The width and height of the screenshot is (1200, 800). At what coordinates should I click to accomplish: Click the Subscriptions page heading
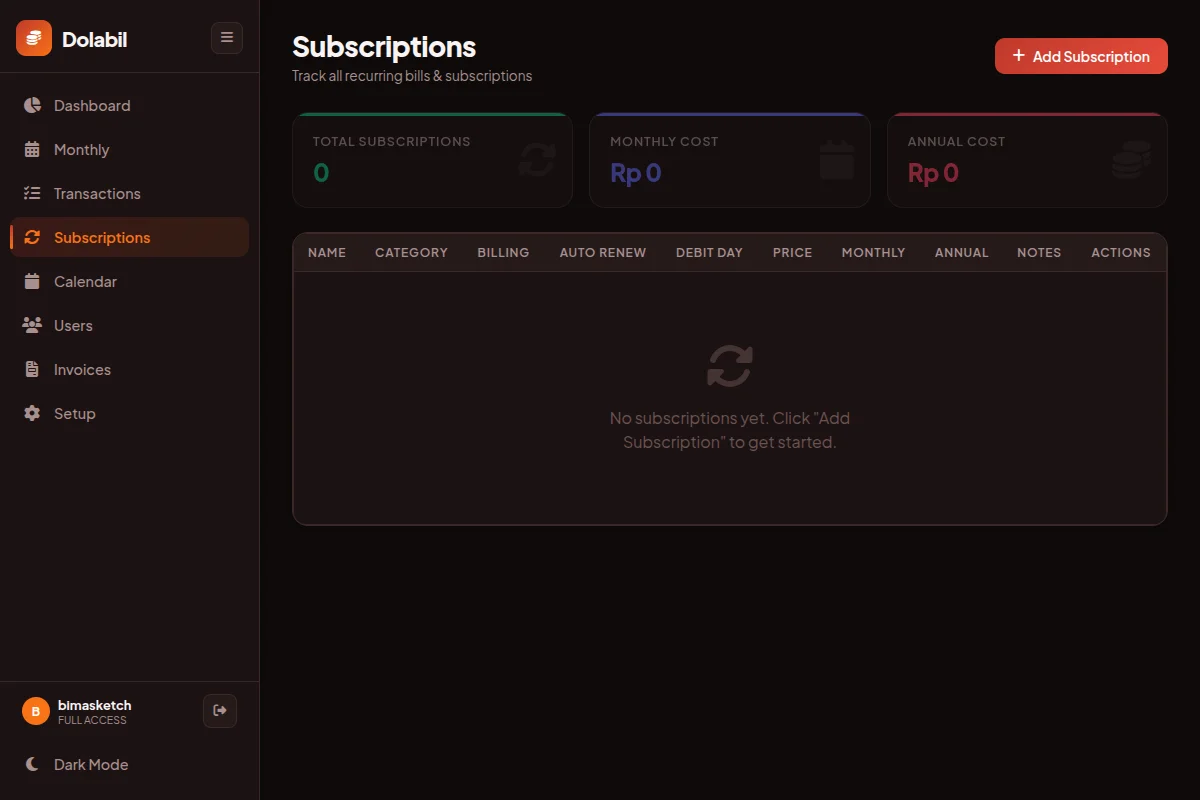coord(384,47)
